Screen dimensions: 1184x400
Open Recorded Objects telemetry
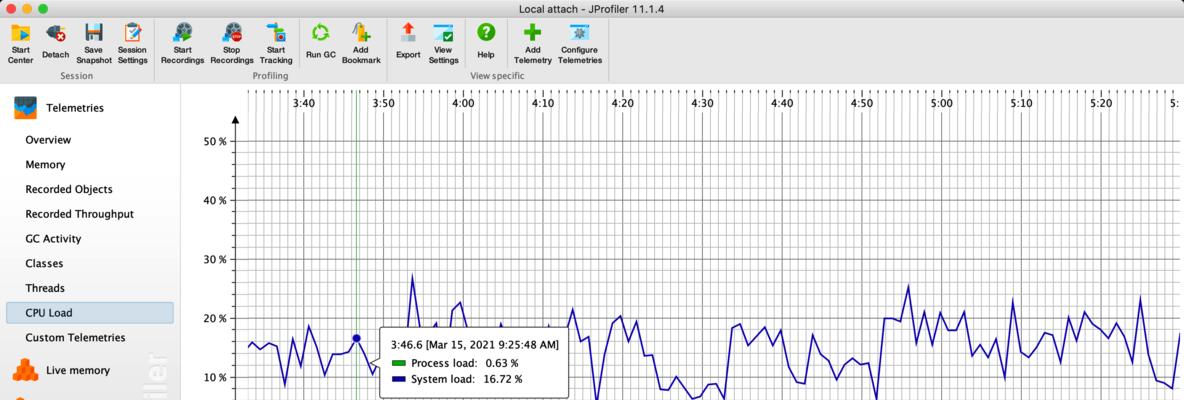[x=69, y=189]
